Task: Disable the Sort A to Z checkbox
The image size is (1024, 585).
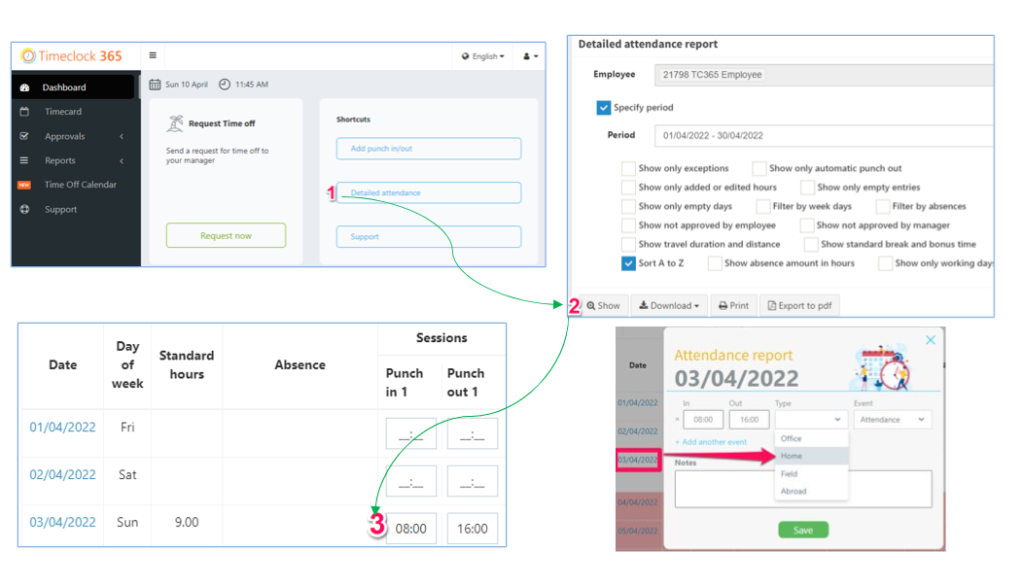Action: pyautogui.click(x=627, y=264)
